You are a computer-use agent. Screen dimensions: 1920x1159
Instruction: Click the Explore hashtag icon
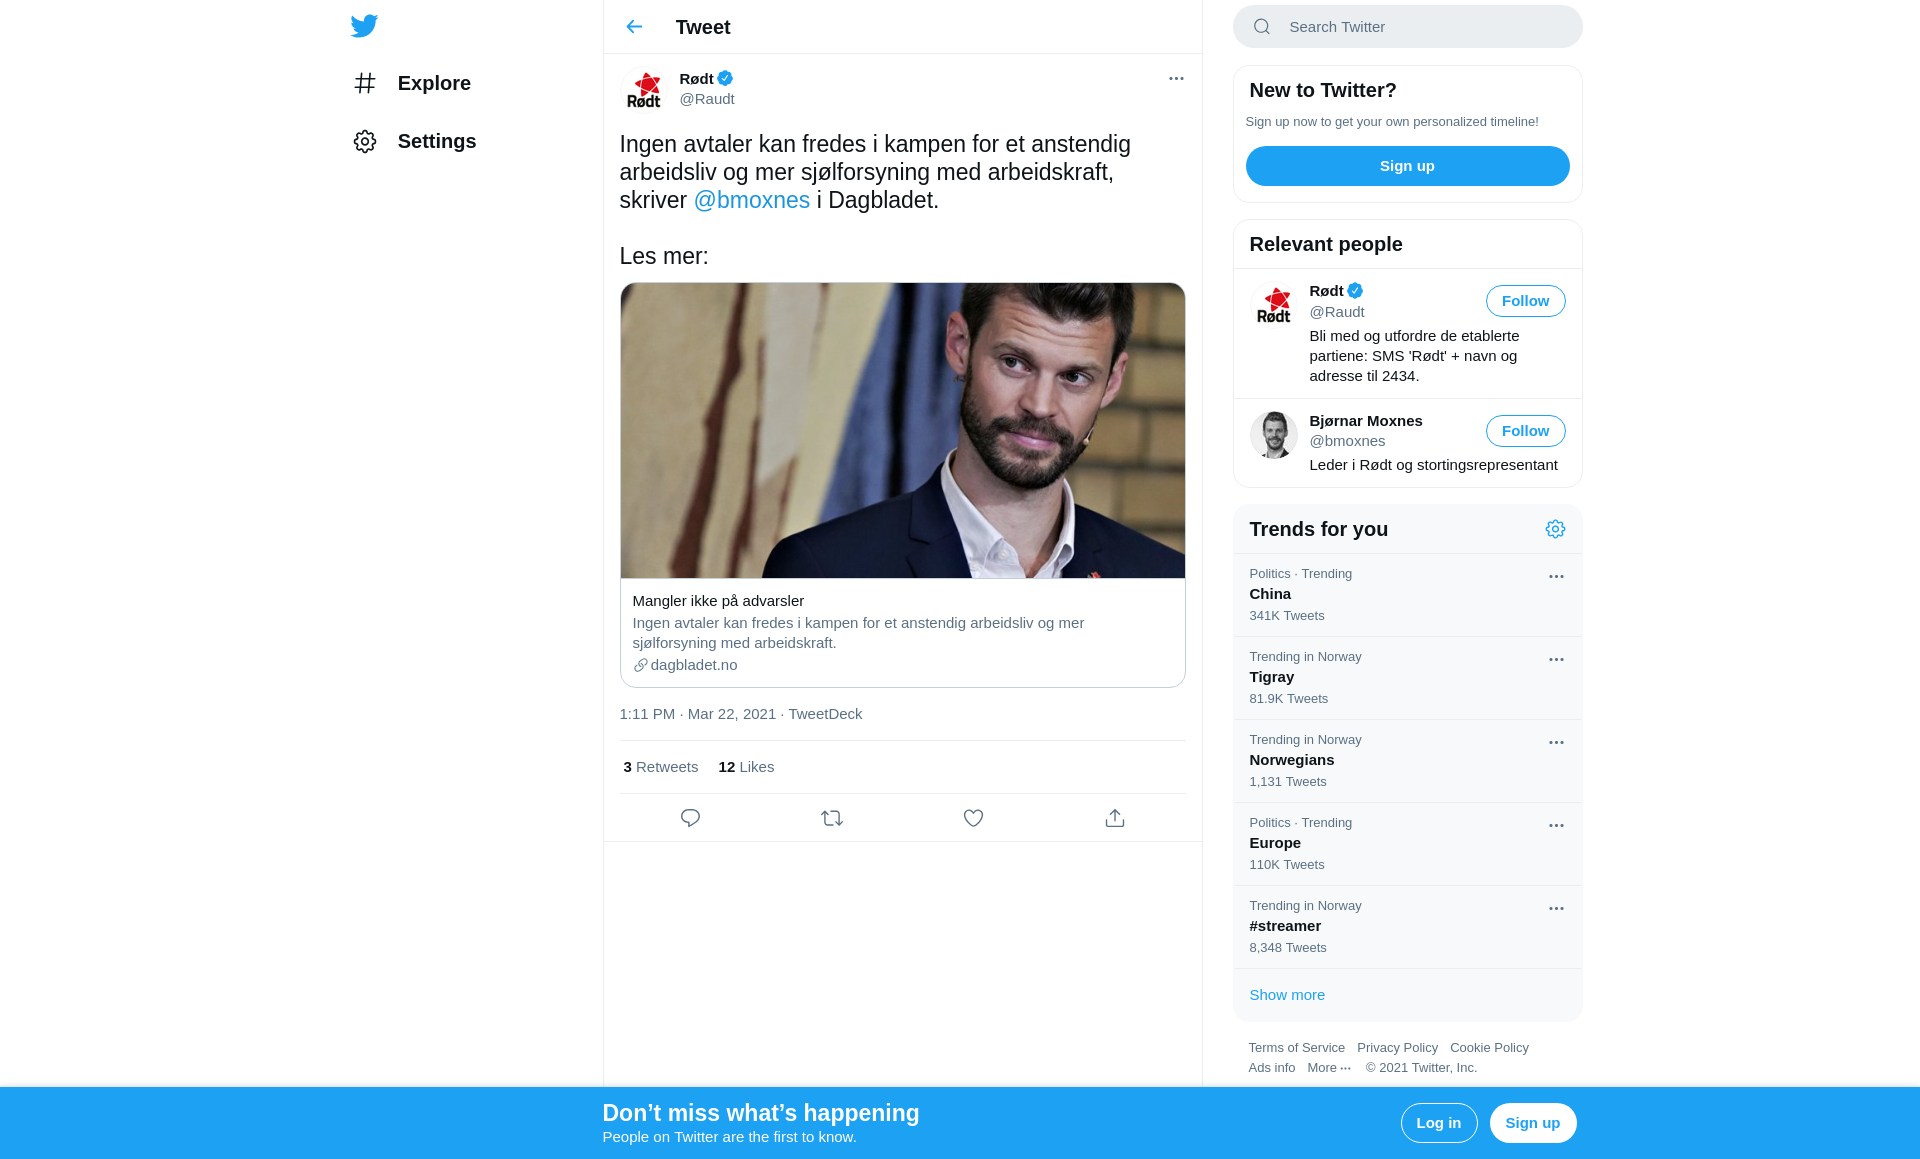click(365, 83)
